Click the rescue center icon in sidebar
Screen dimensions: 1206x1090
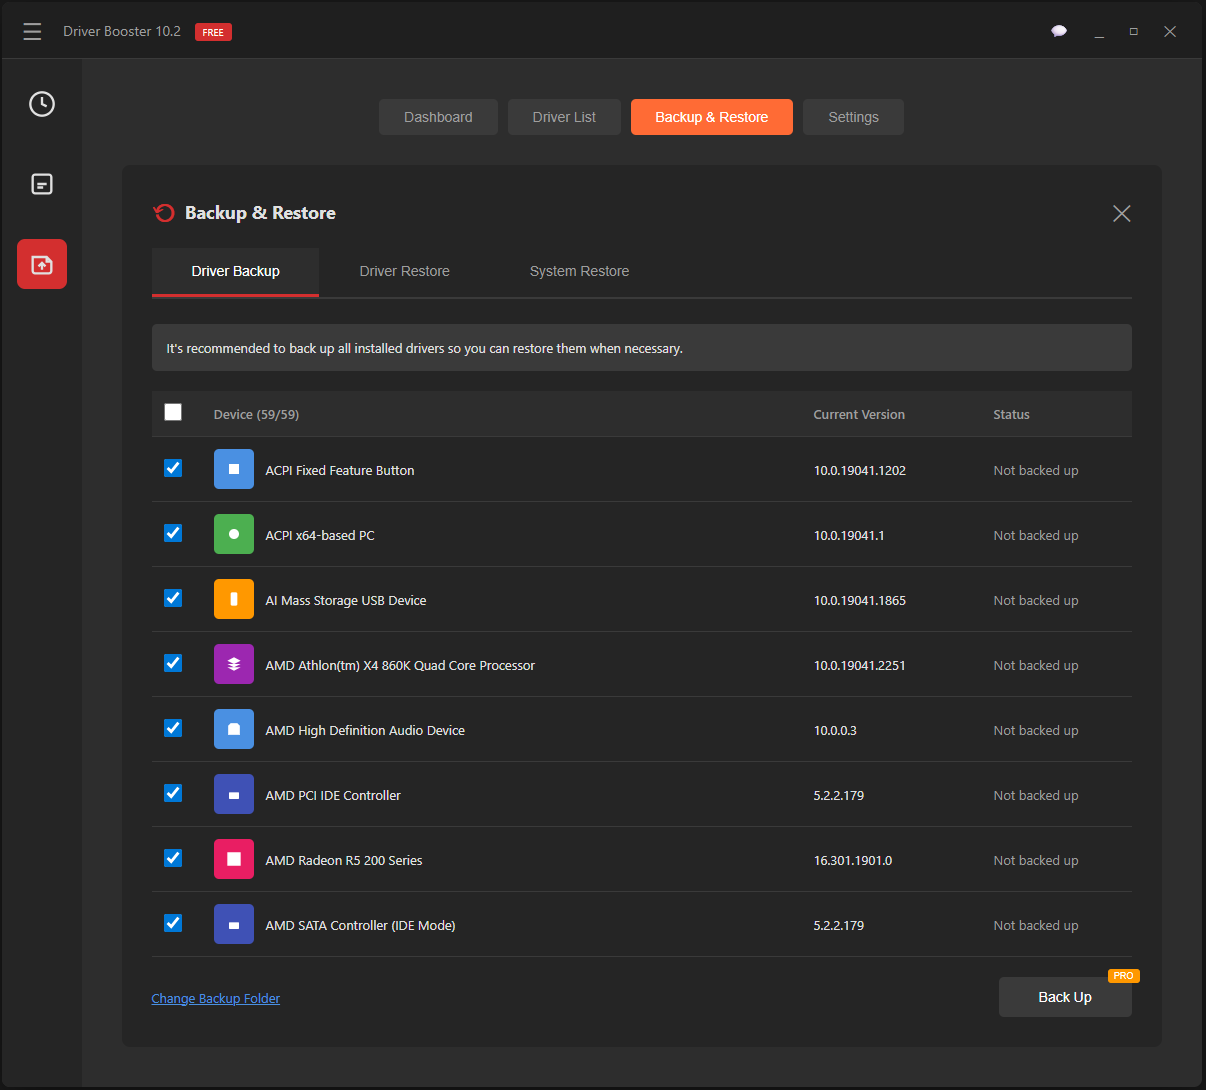point(41,184)
